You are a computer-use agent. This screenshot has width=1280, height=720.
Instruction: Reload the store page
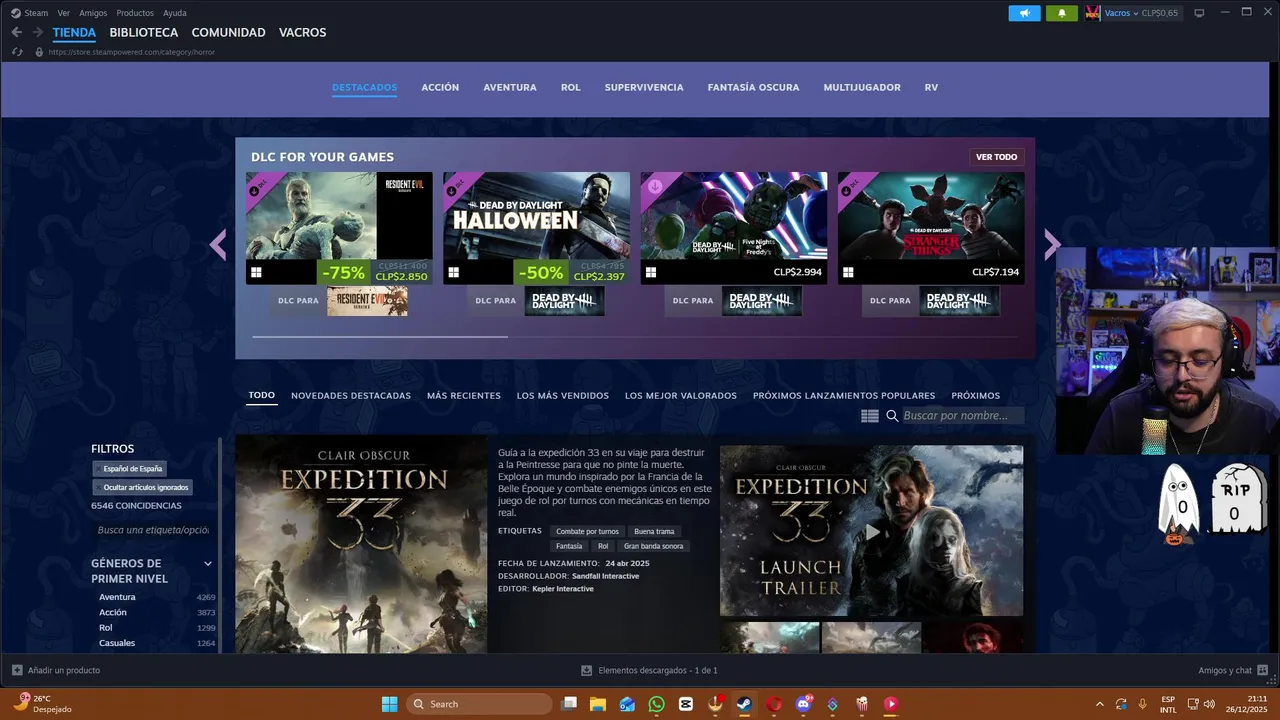17,52
